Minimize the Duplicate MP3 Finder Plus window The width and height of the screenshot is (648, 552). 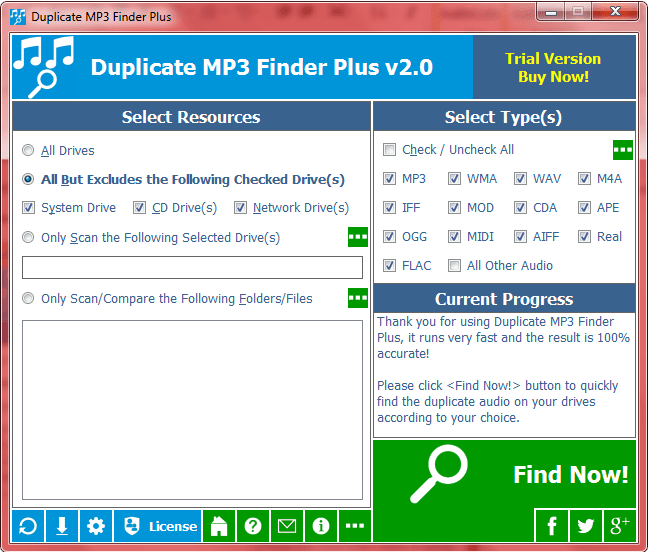tap(551, 12)
